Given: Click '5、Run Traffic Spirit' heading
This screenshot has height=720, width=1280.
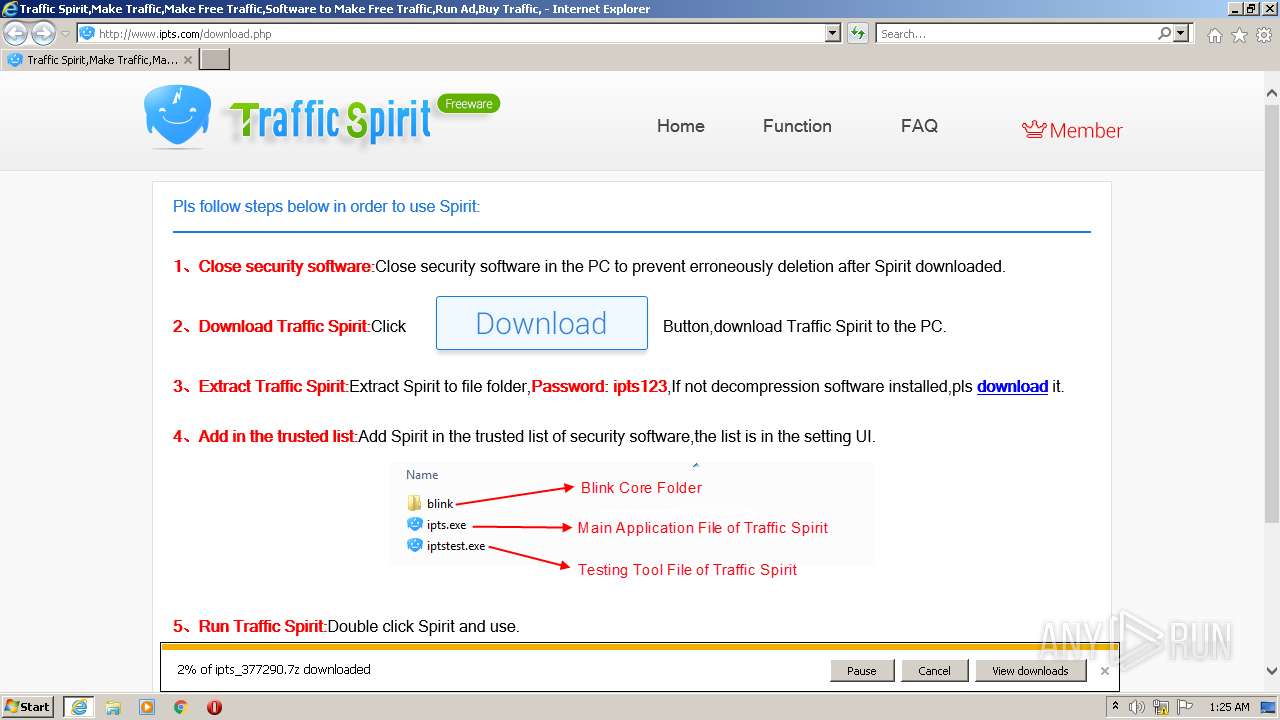Looking at the screenshot, I should pyautogui.click(x=249, y=627).
